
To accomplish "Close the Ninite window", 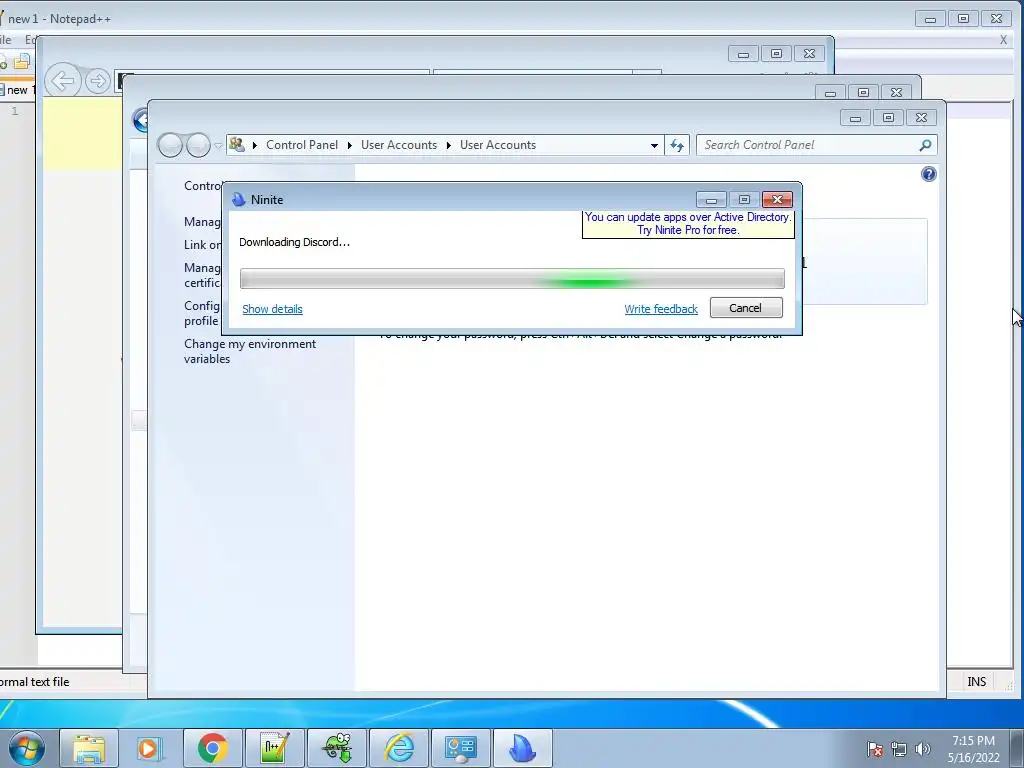I will (777, 200).
